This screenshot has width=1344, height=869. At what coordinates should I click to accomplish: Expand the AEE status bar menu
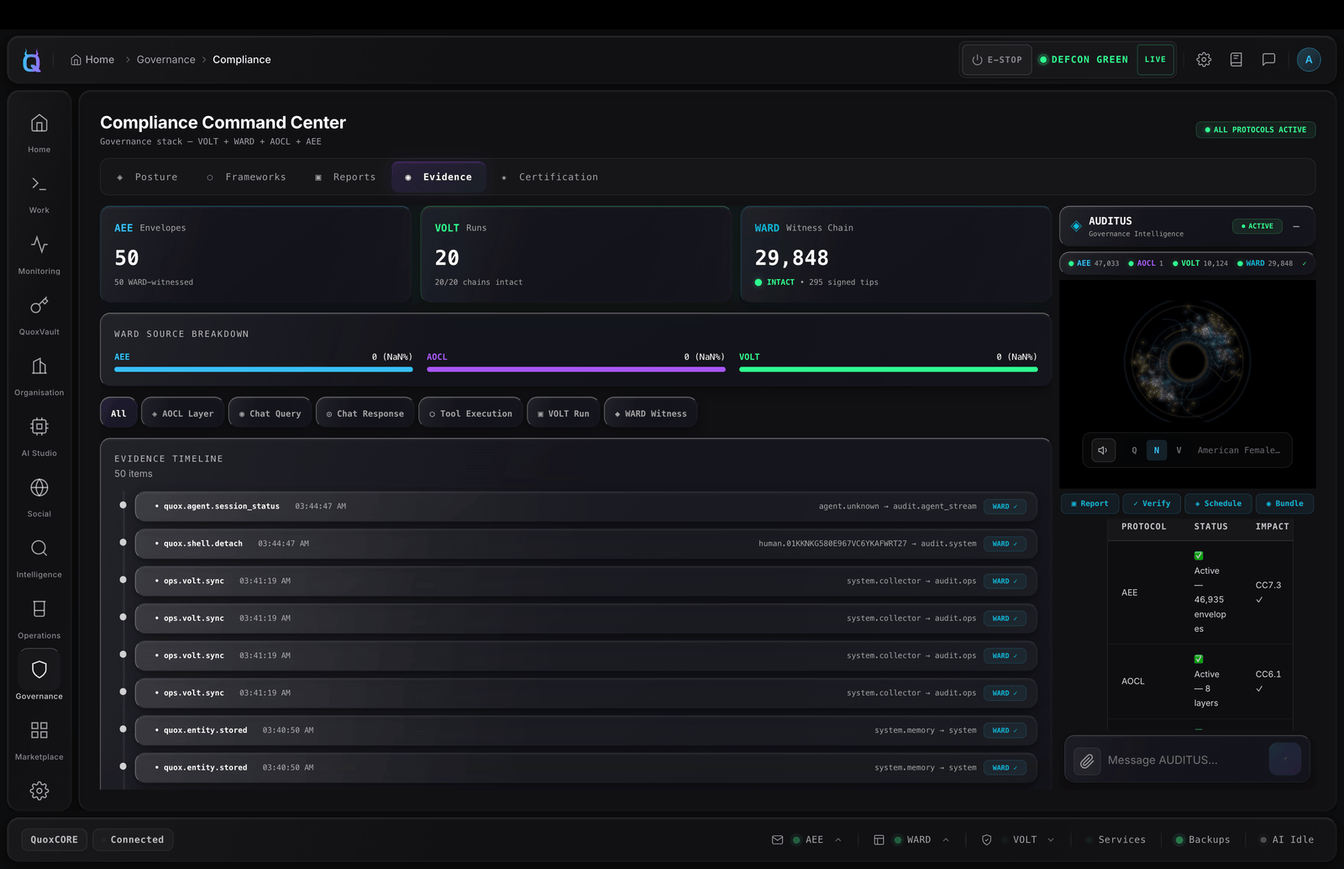[x=838, y=840]
